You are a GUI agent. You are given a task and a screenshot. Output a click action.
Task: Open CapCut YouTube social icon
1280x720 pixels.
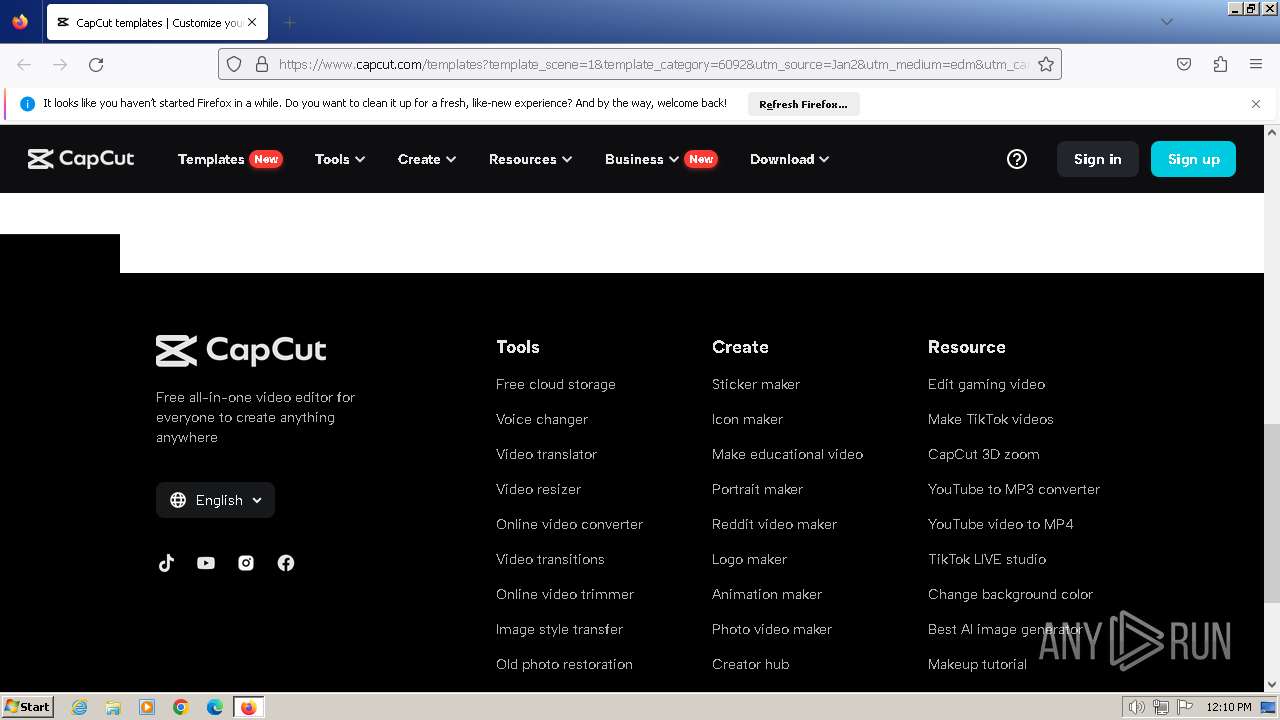(x=206, y=563)
